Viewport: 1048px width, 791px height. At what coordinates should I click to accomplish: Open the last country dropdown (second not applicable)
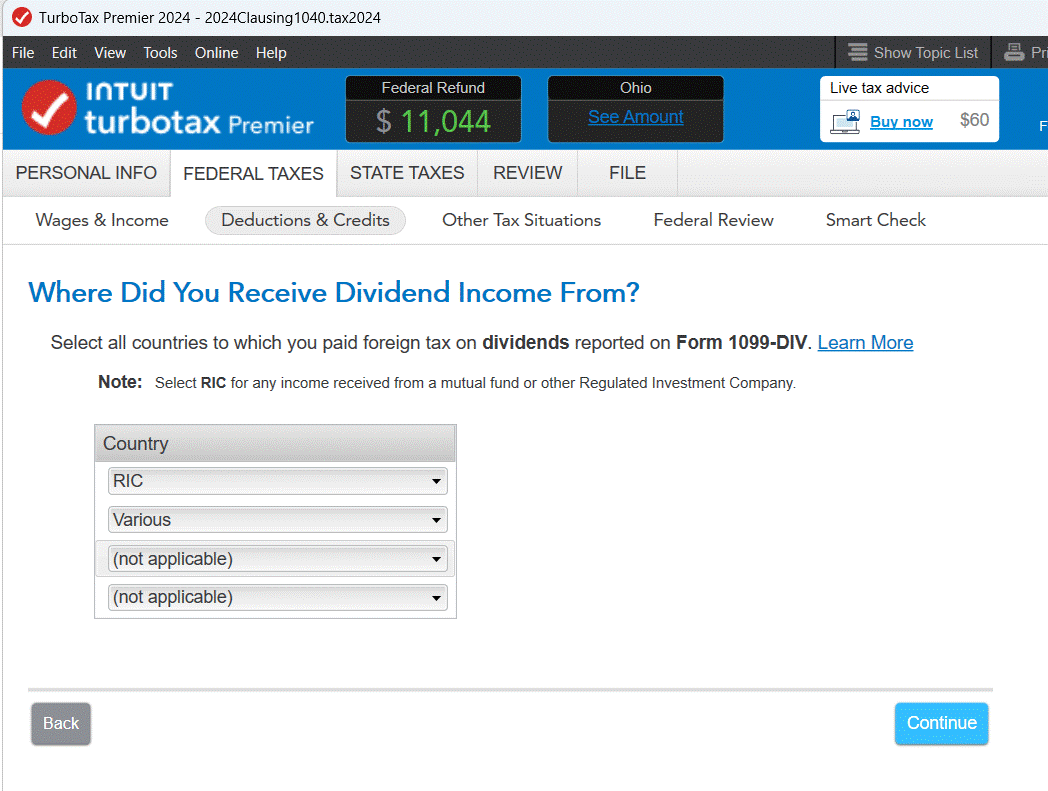click(x=277, y=597)
